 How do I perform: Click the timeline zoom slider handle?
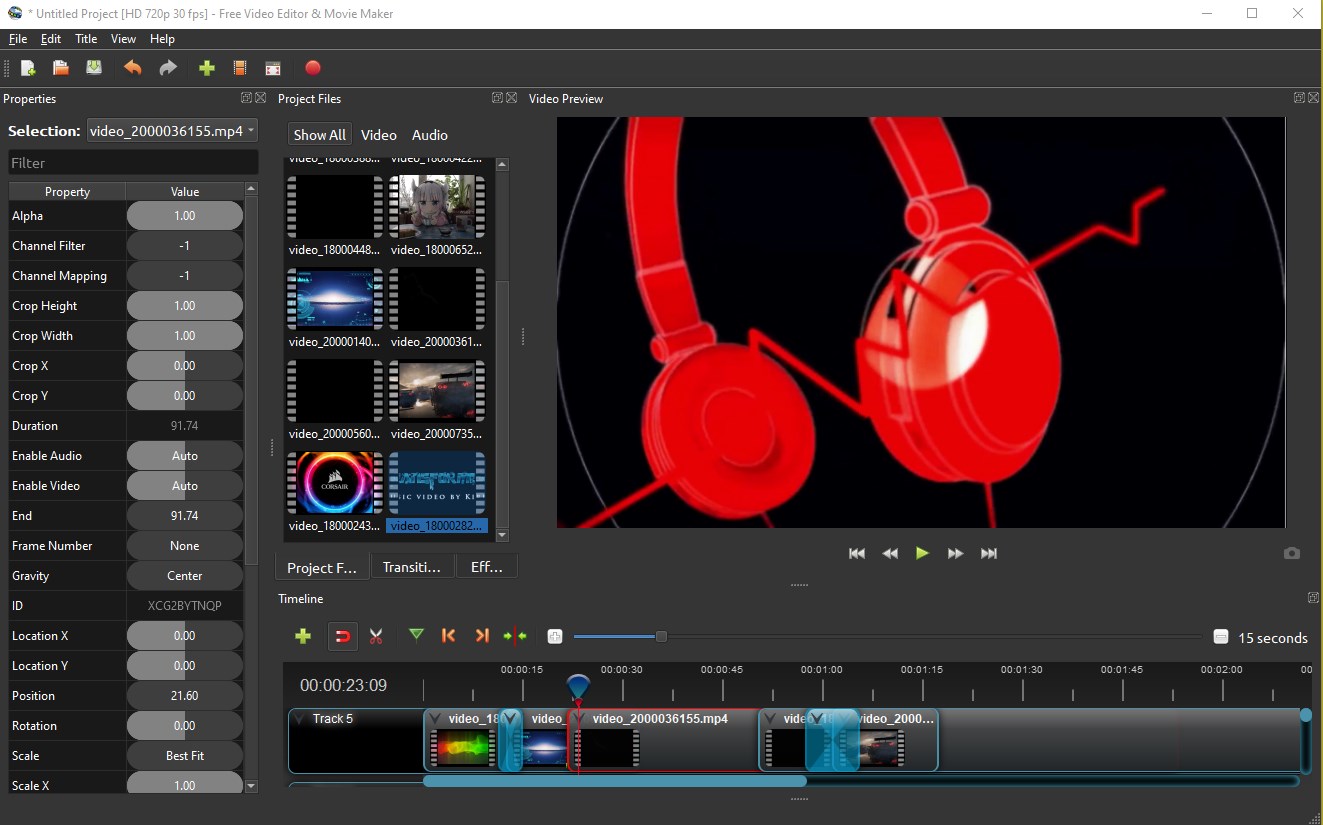(661, 636)
